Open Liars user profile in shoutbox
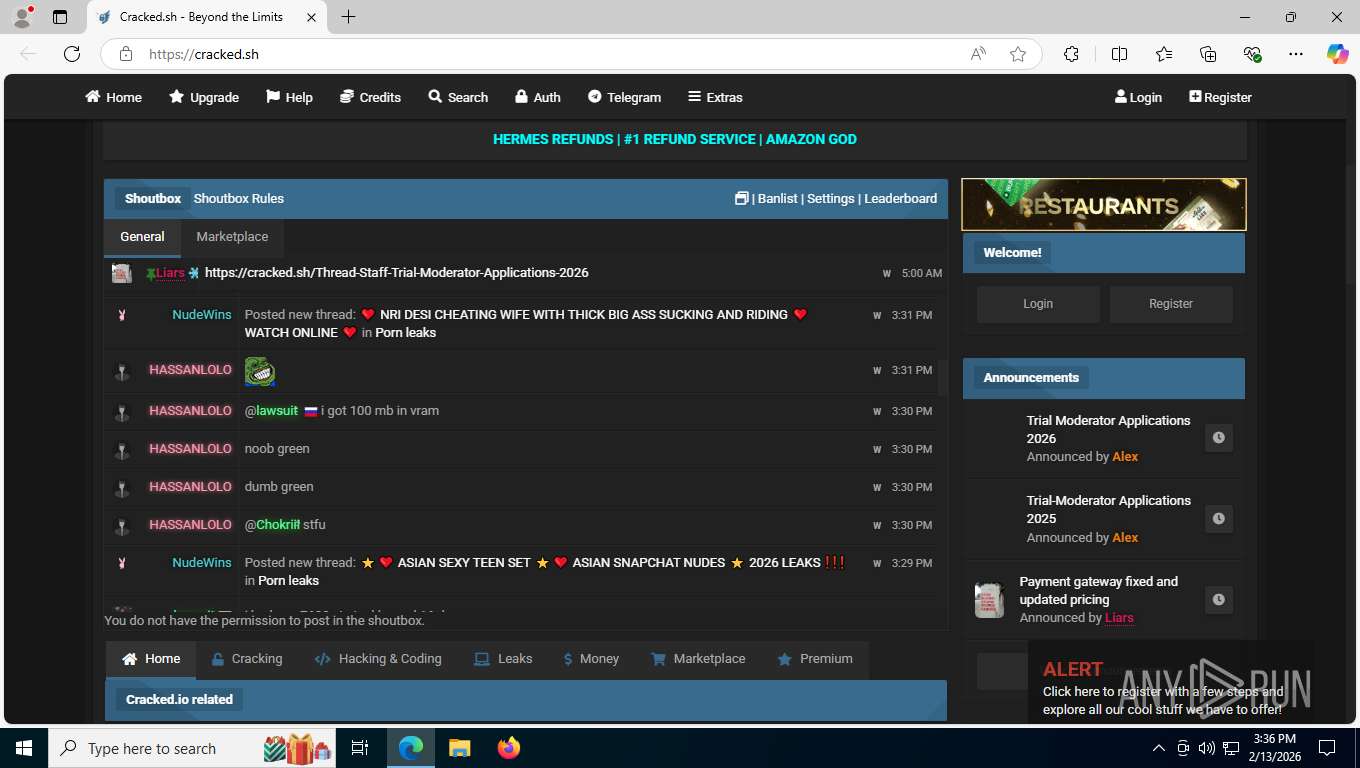1360x768 pixels. (170, 272)
